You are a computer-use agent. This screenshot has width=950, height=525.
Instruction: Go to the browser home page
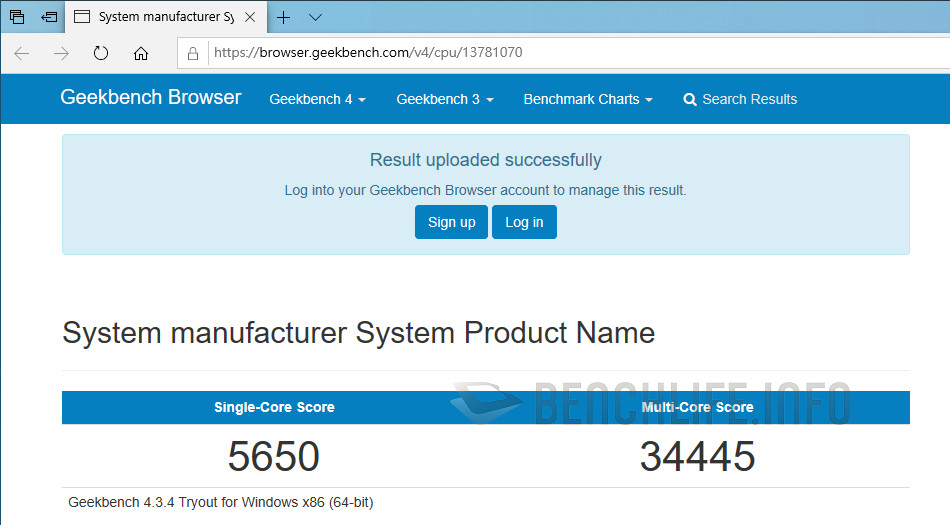141,53
